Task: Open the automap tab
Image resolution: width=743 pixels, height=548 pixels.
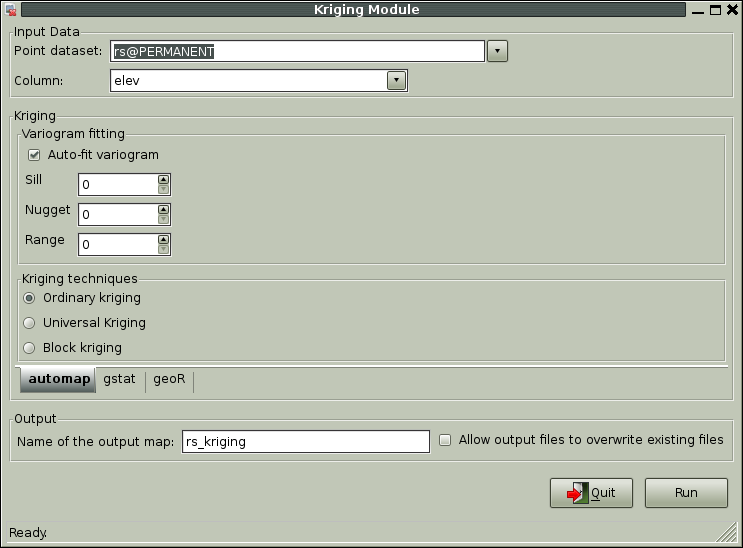Action: pos(58,380)
